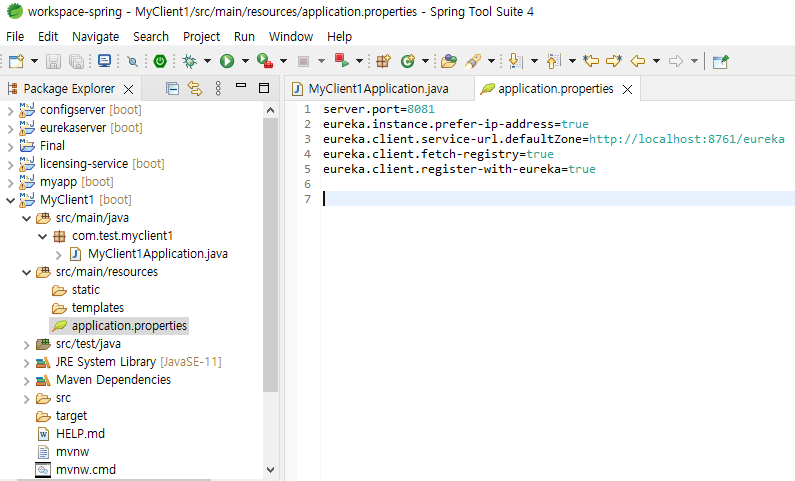
Task: Select mvnw.cmd file in tree
Action: coord(86,469)
